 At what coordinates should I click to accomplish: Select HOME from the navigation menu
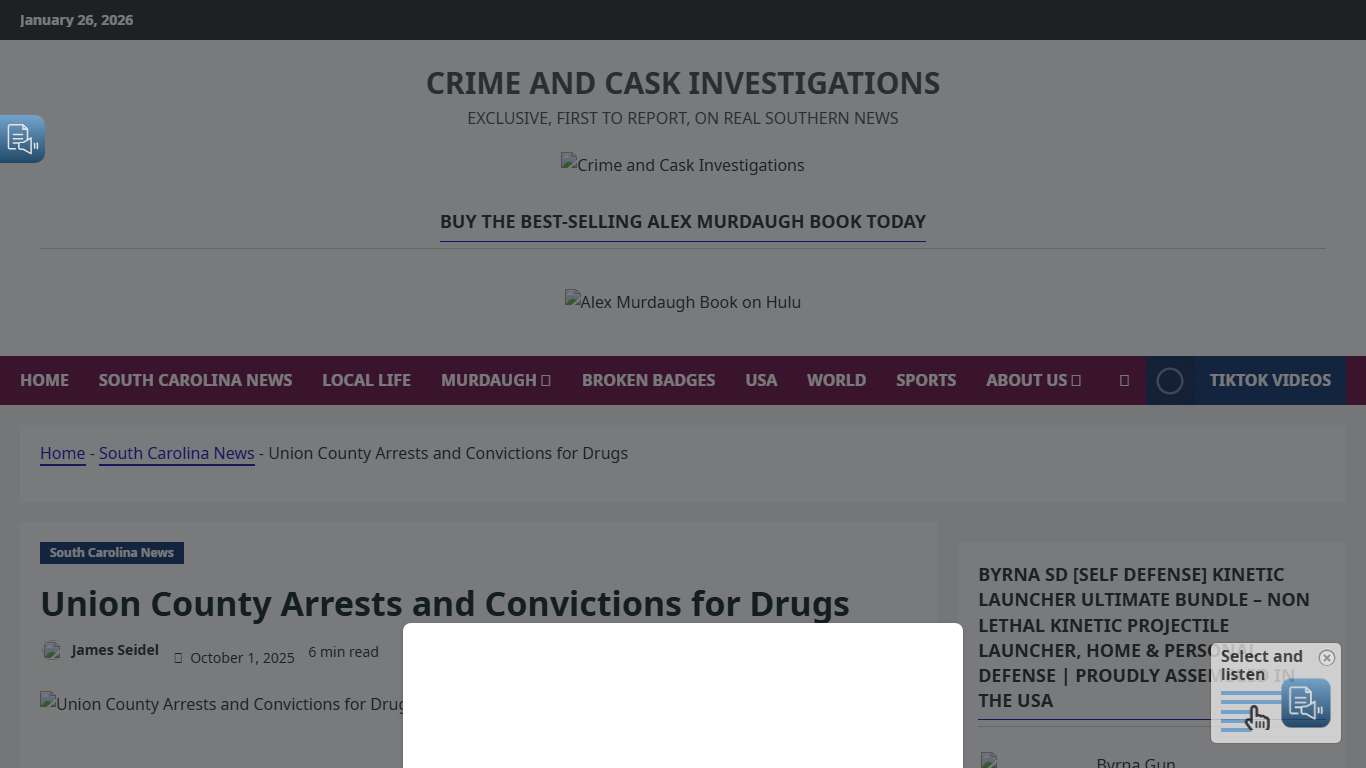point(44,380)
